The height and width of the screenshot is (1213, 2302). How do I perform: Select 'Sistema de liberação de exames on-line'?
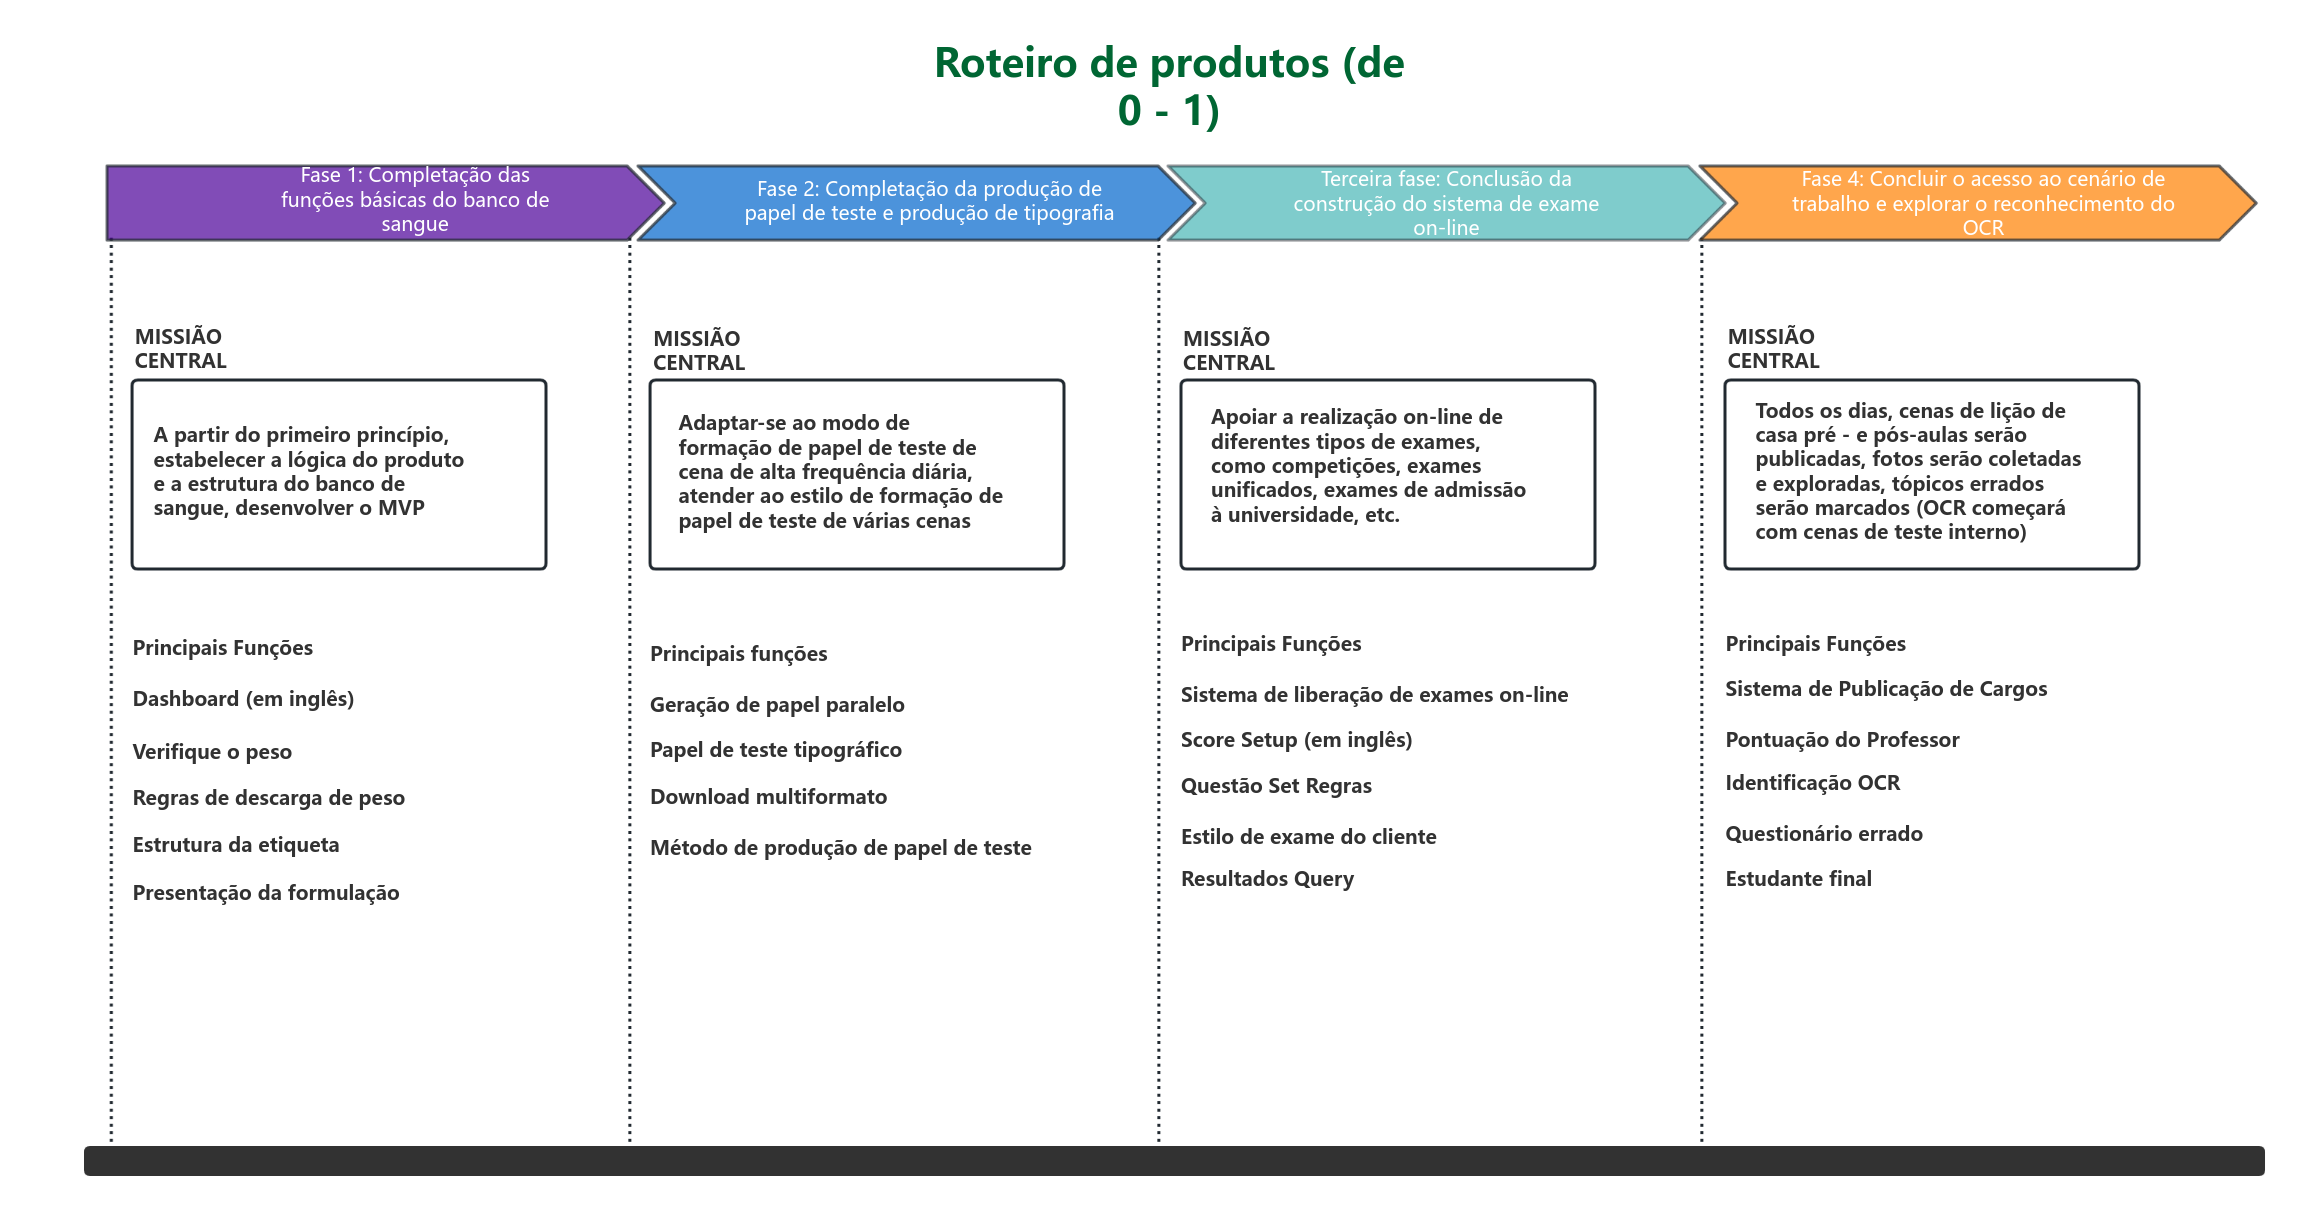(x=1374, y=695)
